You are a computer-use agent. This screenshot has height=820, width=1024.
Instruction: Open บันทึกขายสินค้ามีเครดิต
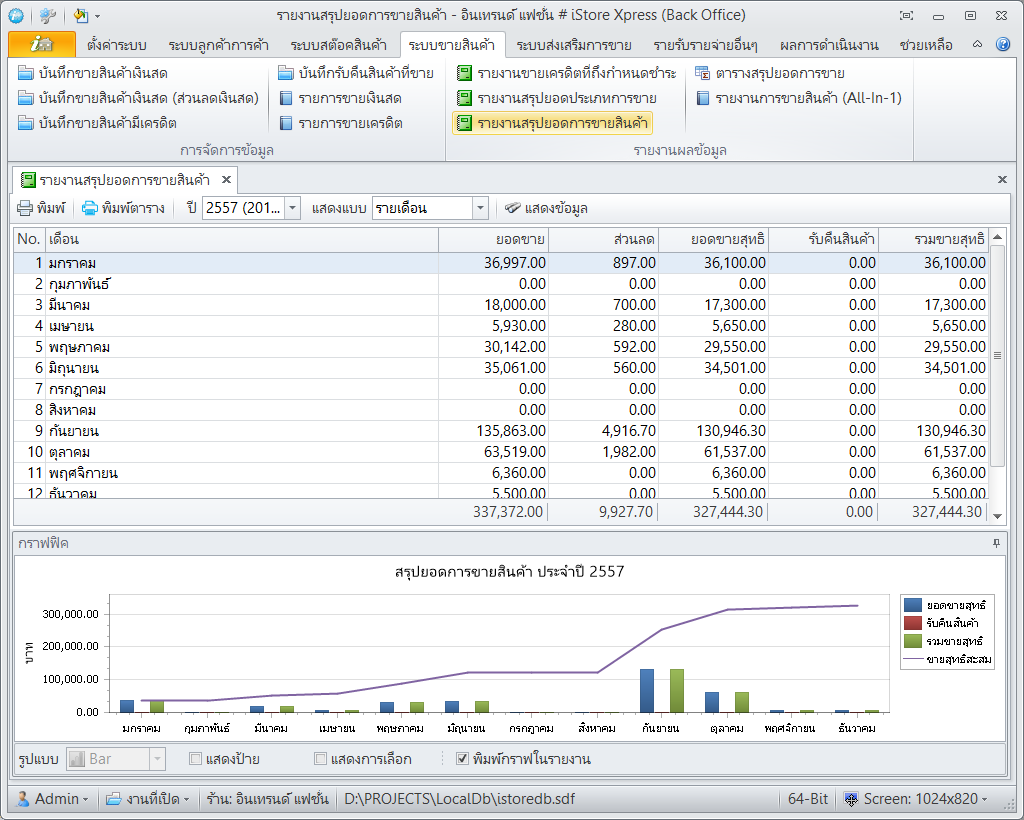coord(98,123)
